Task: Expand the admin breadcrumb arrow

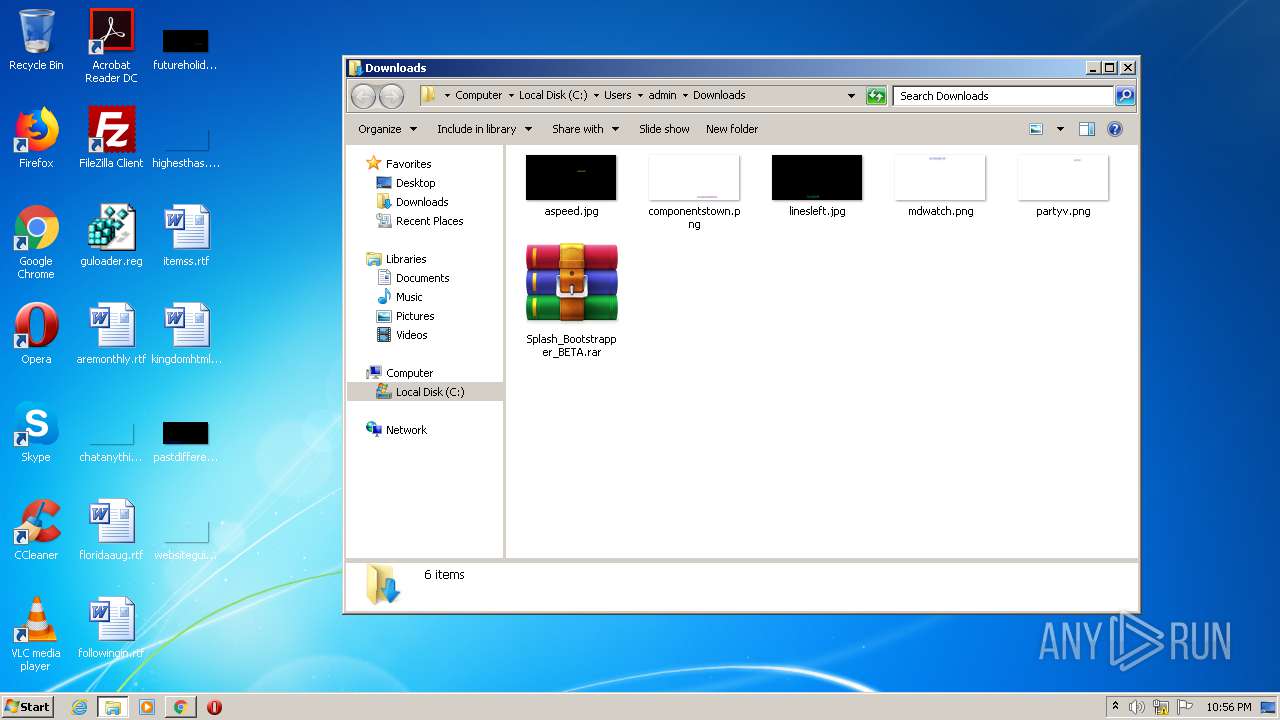Action: (x=685, y=96)
